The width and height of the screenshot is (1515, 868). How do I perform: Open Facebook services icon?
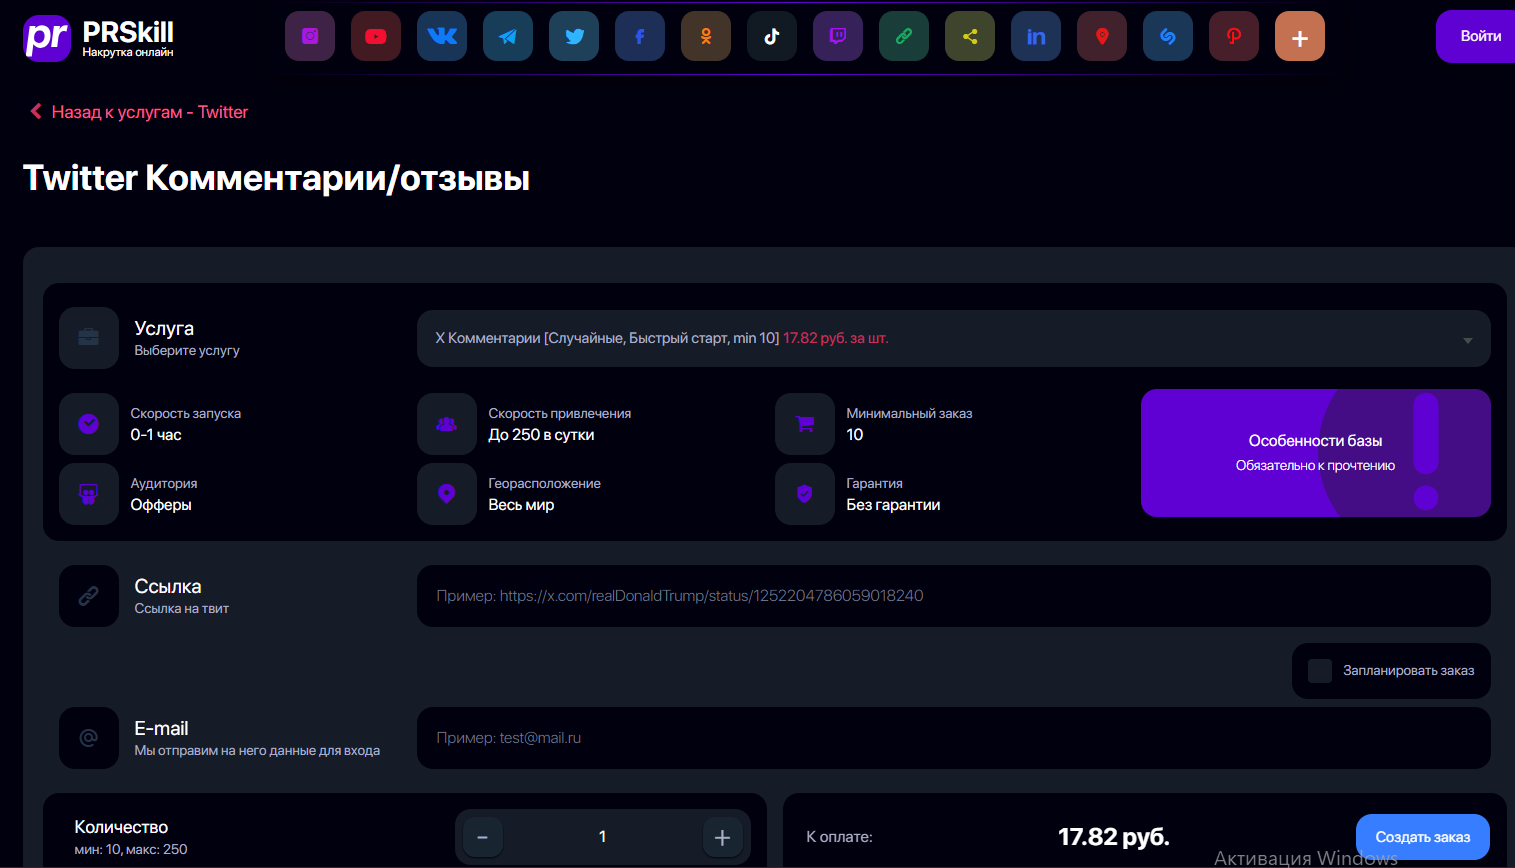[x=640, y=36]
